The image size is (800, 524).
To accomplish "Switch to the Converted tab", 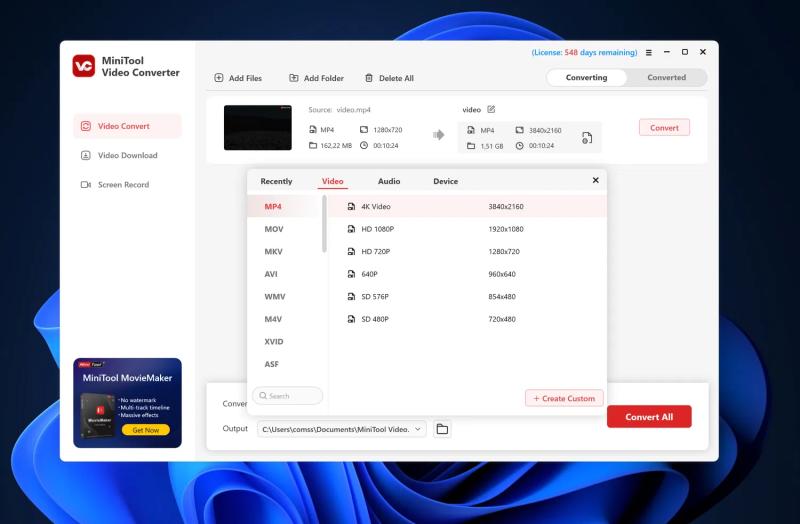I will click(x=666, y=78).
